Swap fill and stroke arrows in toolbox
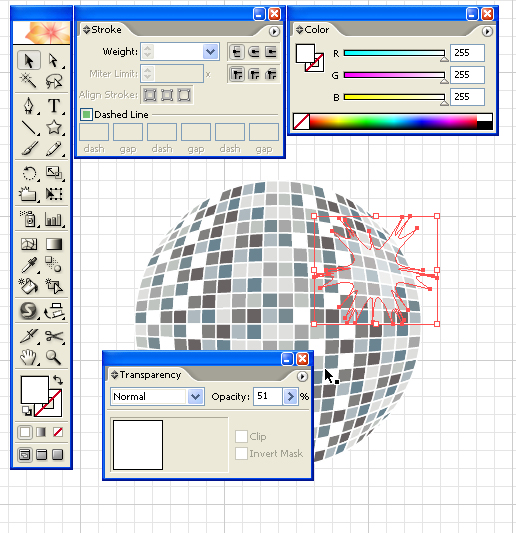 (x=58, y=380)
